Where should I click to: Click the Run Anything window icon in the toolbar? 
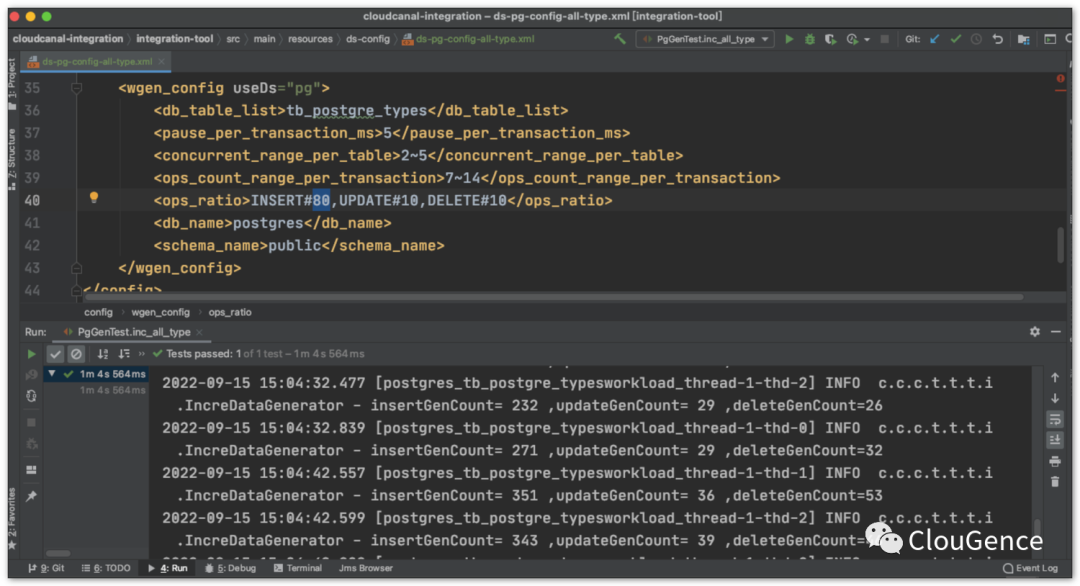point(1050,39)
